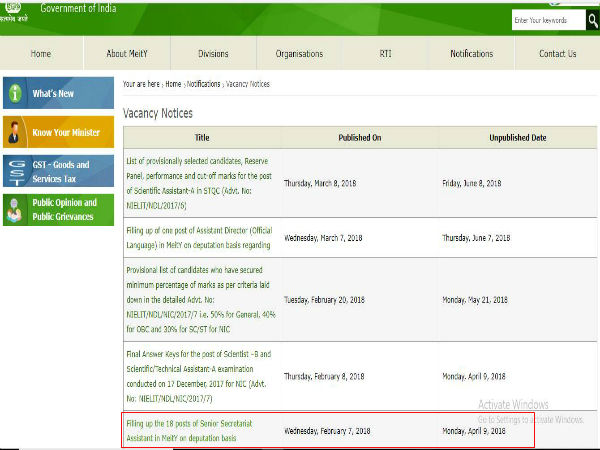This screenshot has height=450, width=600.
Task: Click the Vacancy Notices page heading
Action: [x=158, y=113]
